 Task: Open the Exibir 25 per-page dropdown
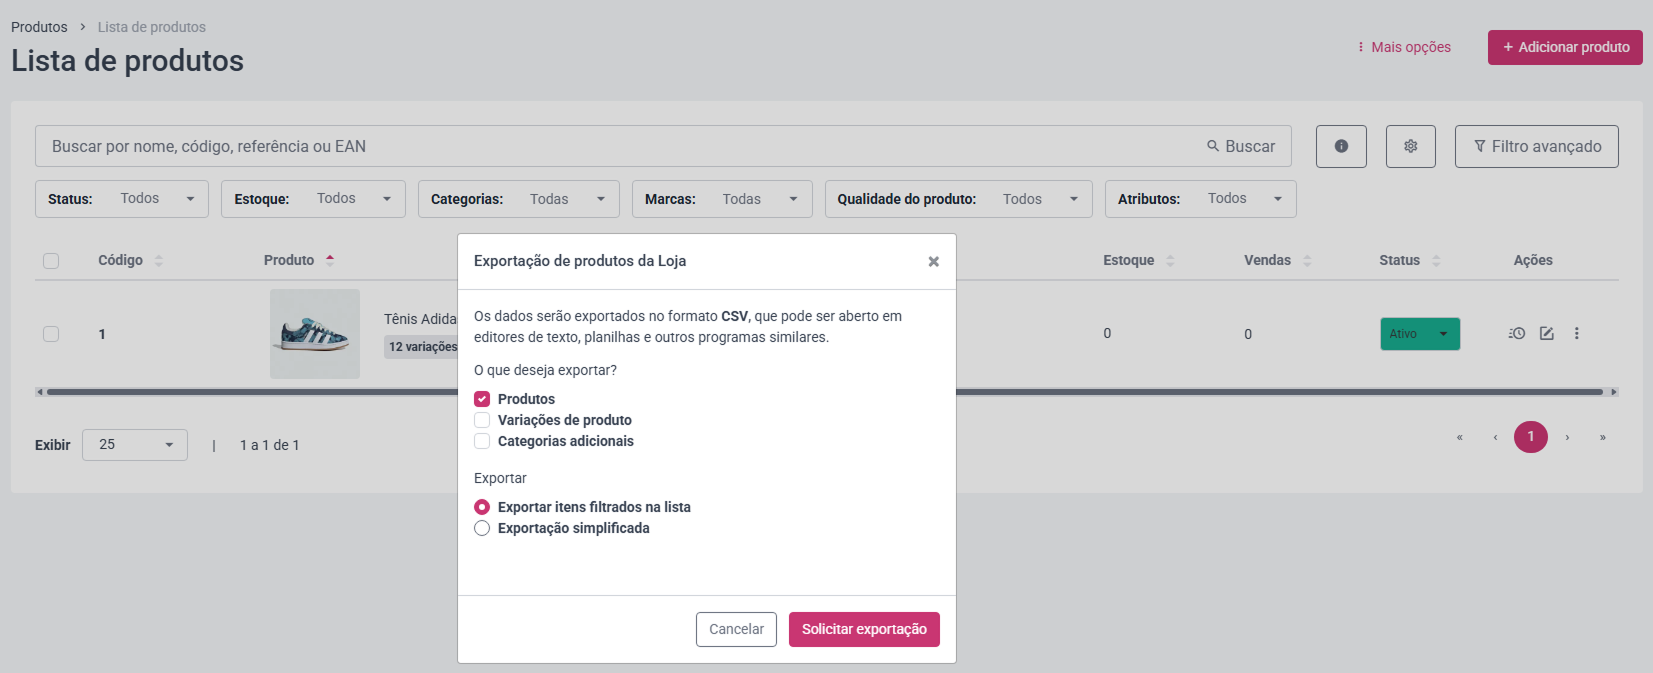pyautogui.click(x=135, y=445)
